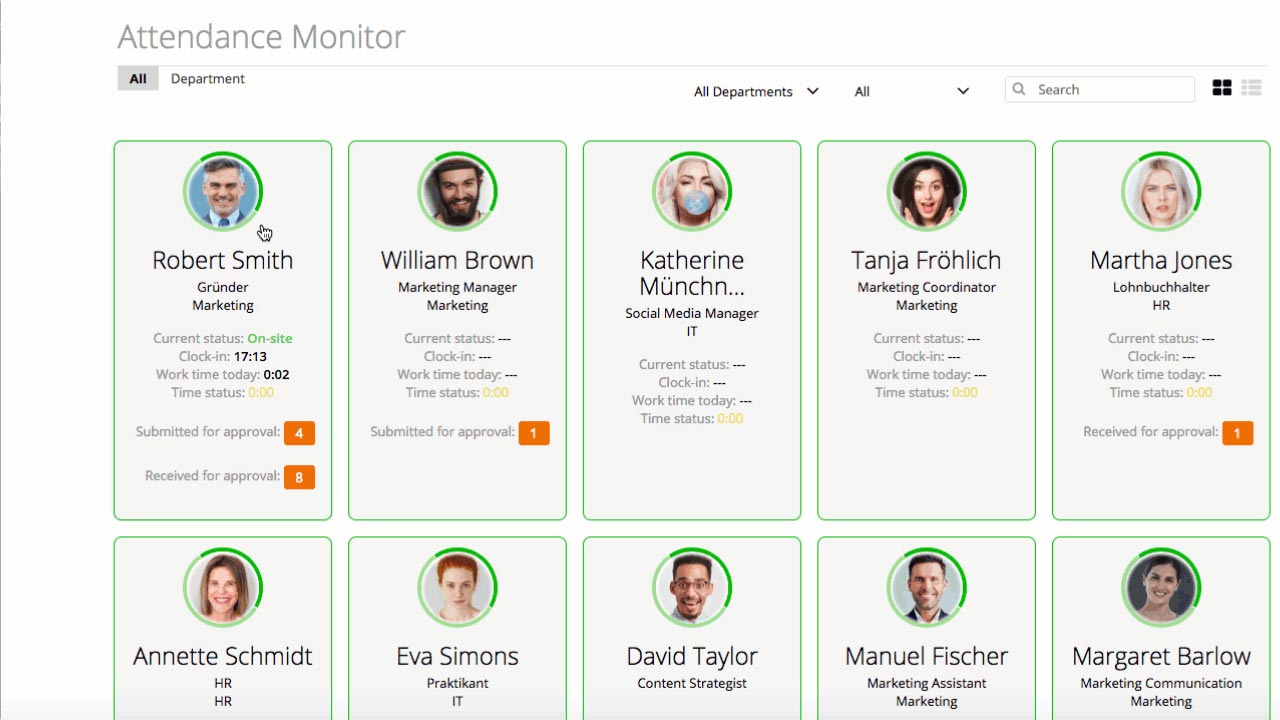Open Martha Jones's received approvals badge 1
The image size is (1280, 720).
1237,433
